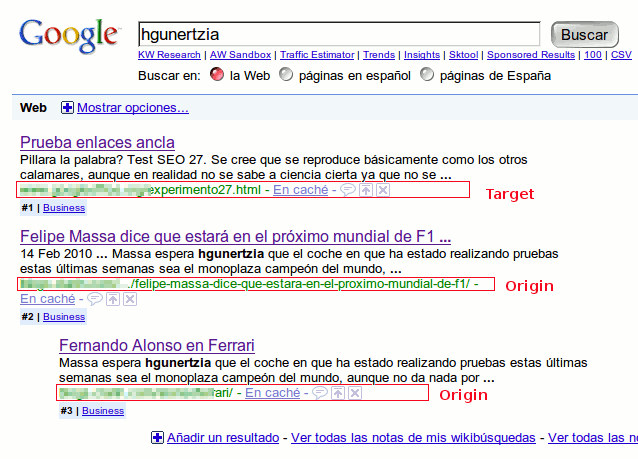Click the promote arrow icon for Fernando Alonso result
Image resolution: width=638 pixels, height=459 pixels.
pyautogui.click(x=338, y=393)
